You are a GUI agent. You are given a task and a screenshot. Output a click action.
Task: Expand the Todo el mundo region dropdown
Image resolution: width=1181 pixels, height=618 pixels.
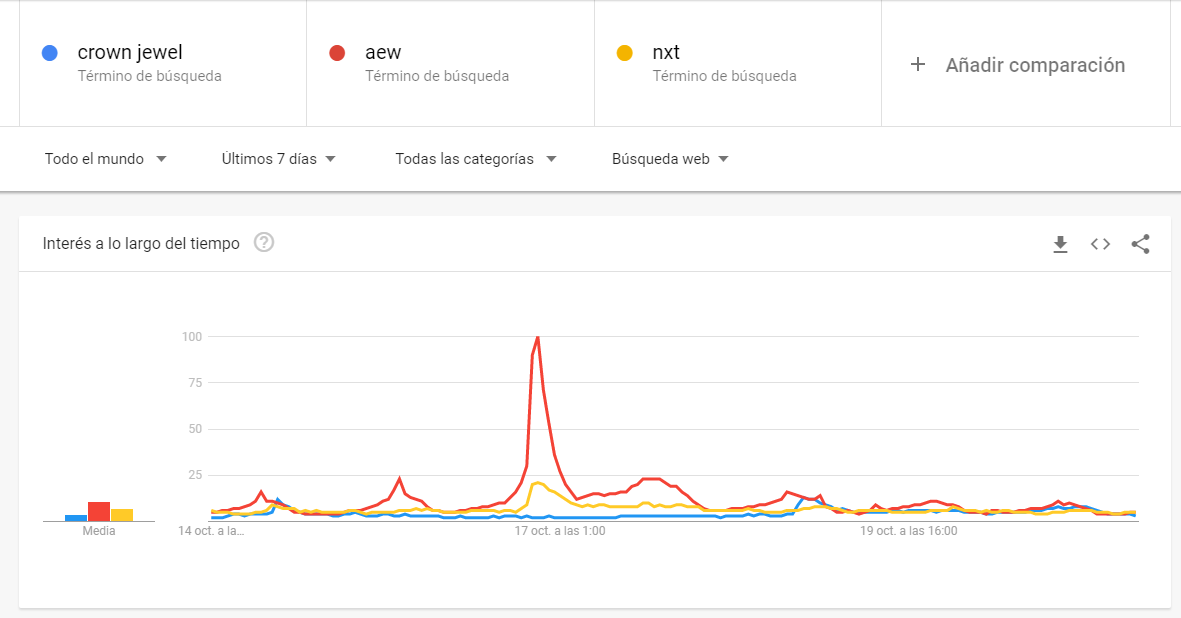105,159
